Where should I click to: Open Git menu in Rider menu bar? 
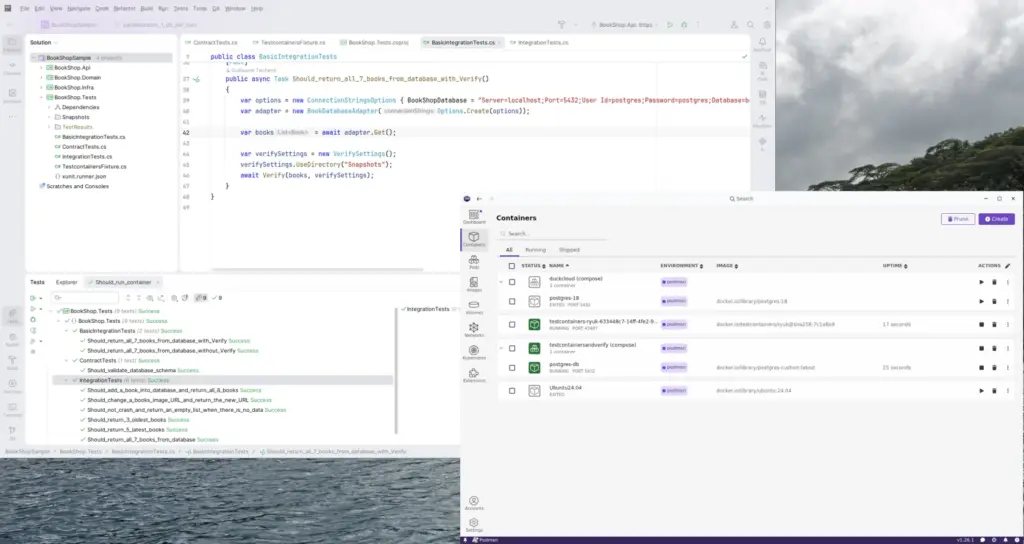click(x=216, y=8)
